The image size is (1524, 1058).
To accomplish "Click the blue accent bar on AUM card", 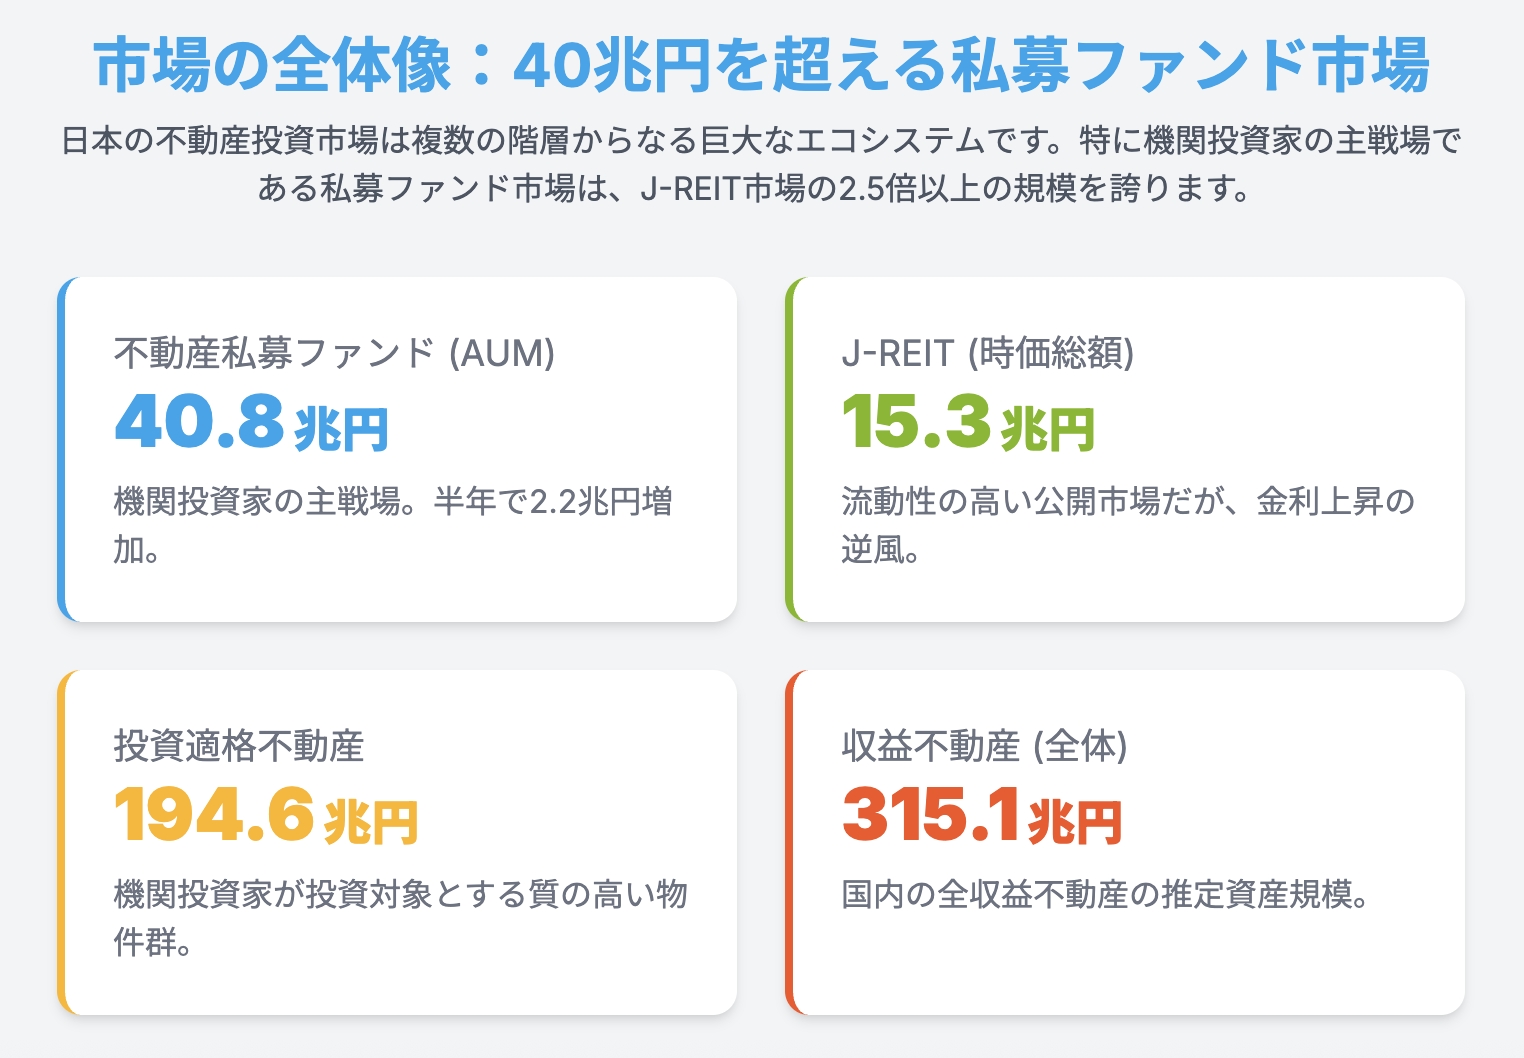I will [x=61, y=450].
